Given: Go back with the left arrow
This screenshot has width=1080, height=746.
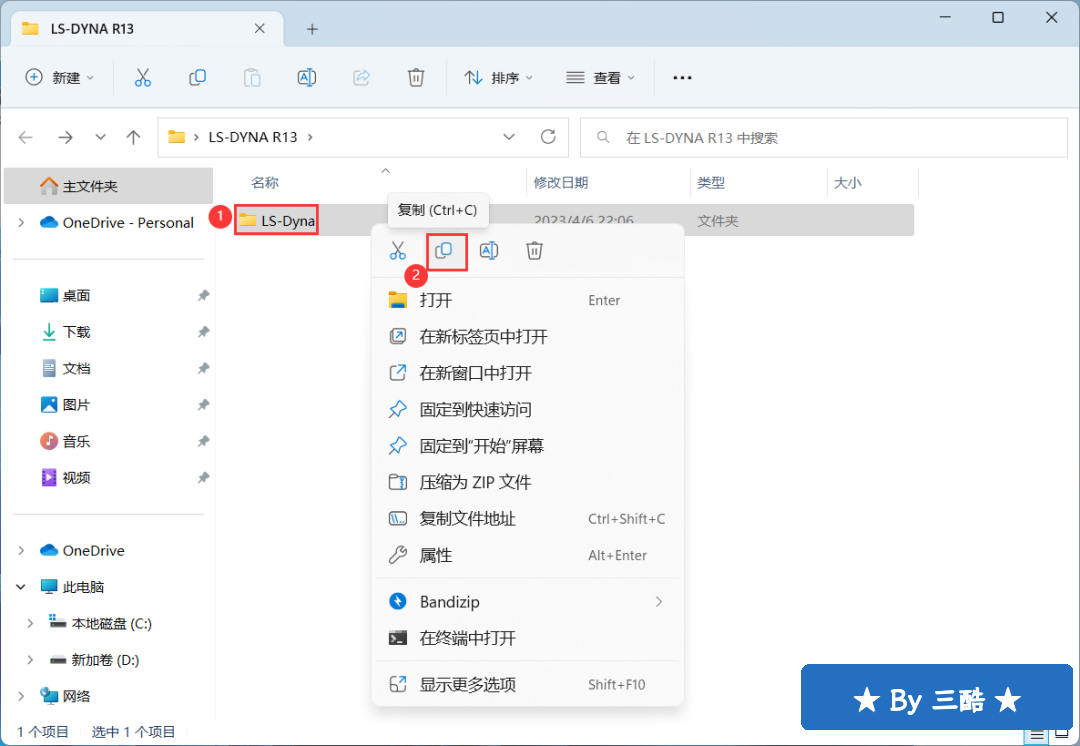Looking at the screenshot, I should click(26, 138).
